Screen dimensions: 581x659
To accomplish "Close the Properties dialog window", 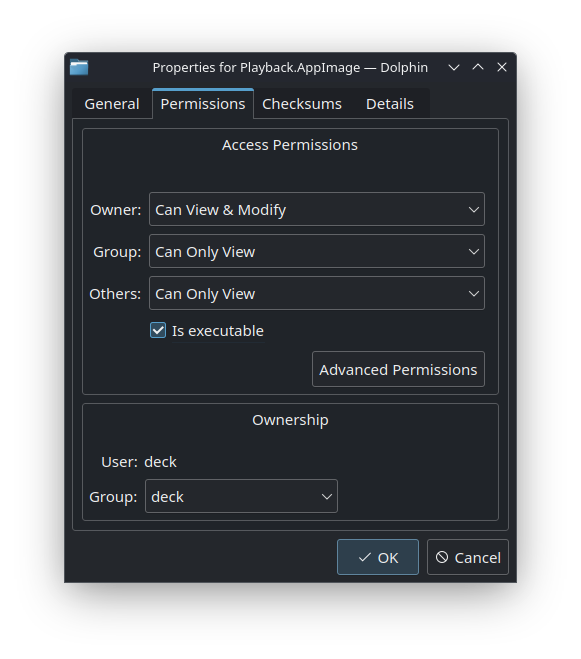I will [502, 67].
